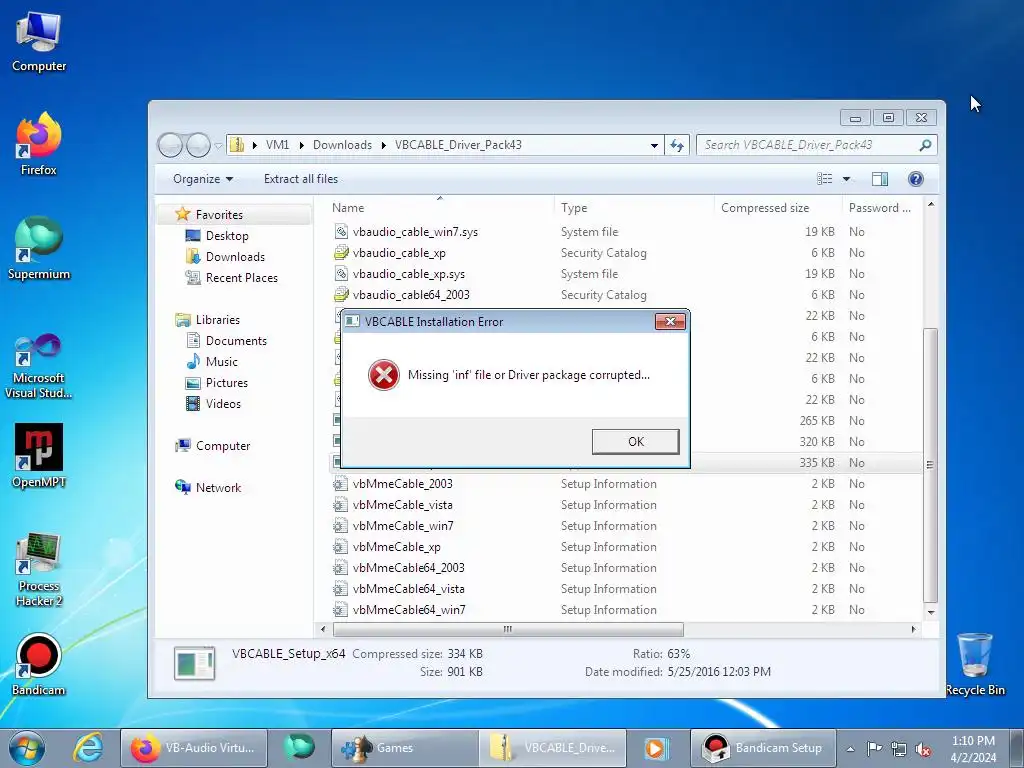Click the vertical scrollbar thumb
This screenshot has width=1024, height=768.
click(x=931, y=465)
